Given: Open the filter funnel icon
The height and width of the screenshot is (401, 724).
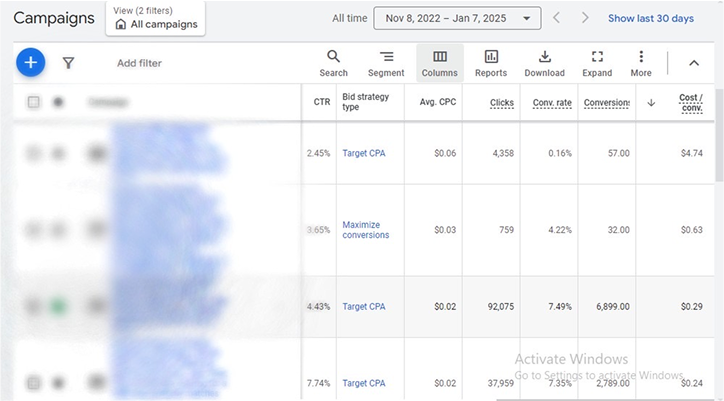Looking at the screenshot, I should (68, 63).
